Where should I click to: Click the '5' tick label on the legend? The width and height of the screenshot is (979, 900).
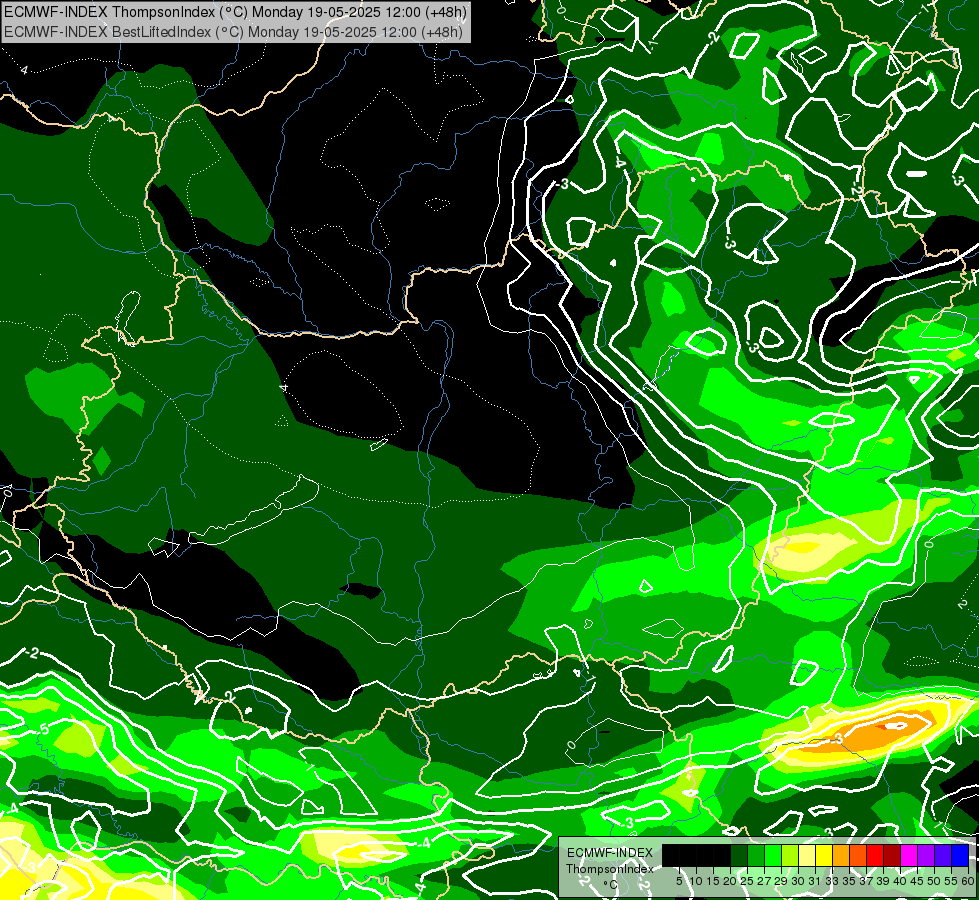(x=679, y=881)
